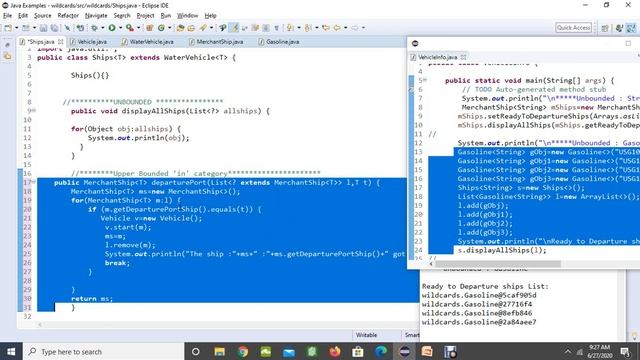This screenshot has width=640, height=360.
Task: Open the Project menu
Action: pyautogui.click(x=145, y=16)
